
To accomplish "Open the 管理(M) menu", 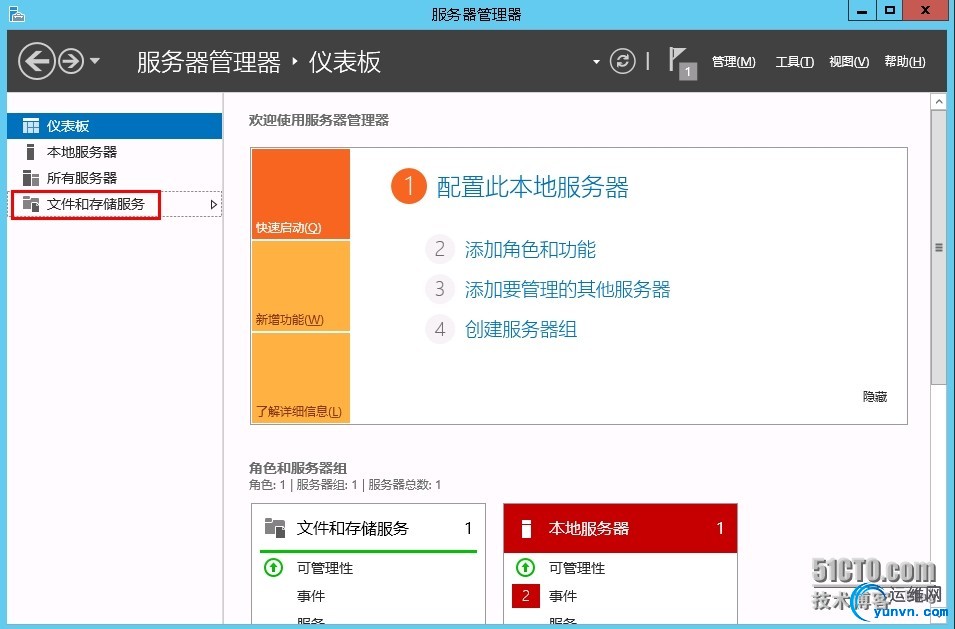I will (x=733, y=62).
